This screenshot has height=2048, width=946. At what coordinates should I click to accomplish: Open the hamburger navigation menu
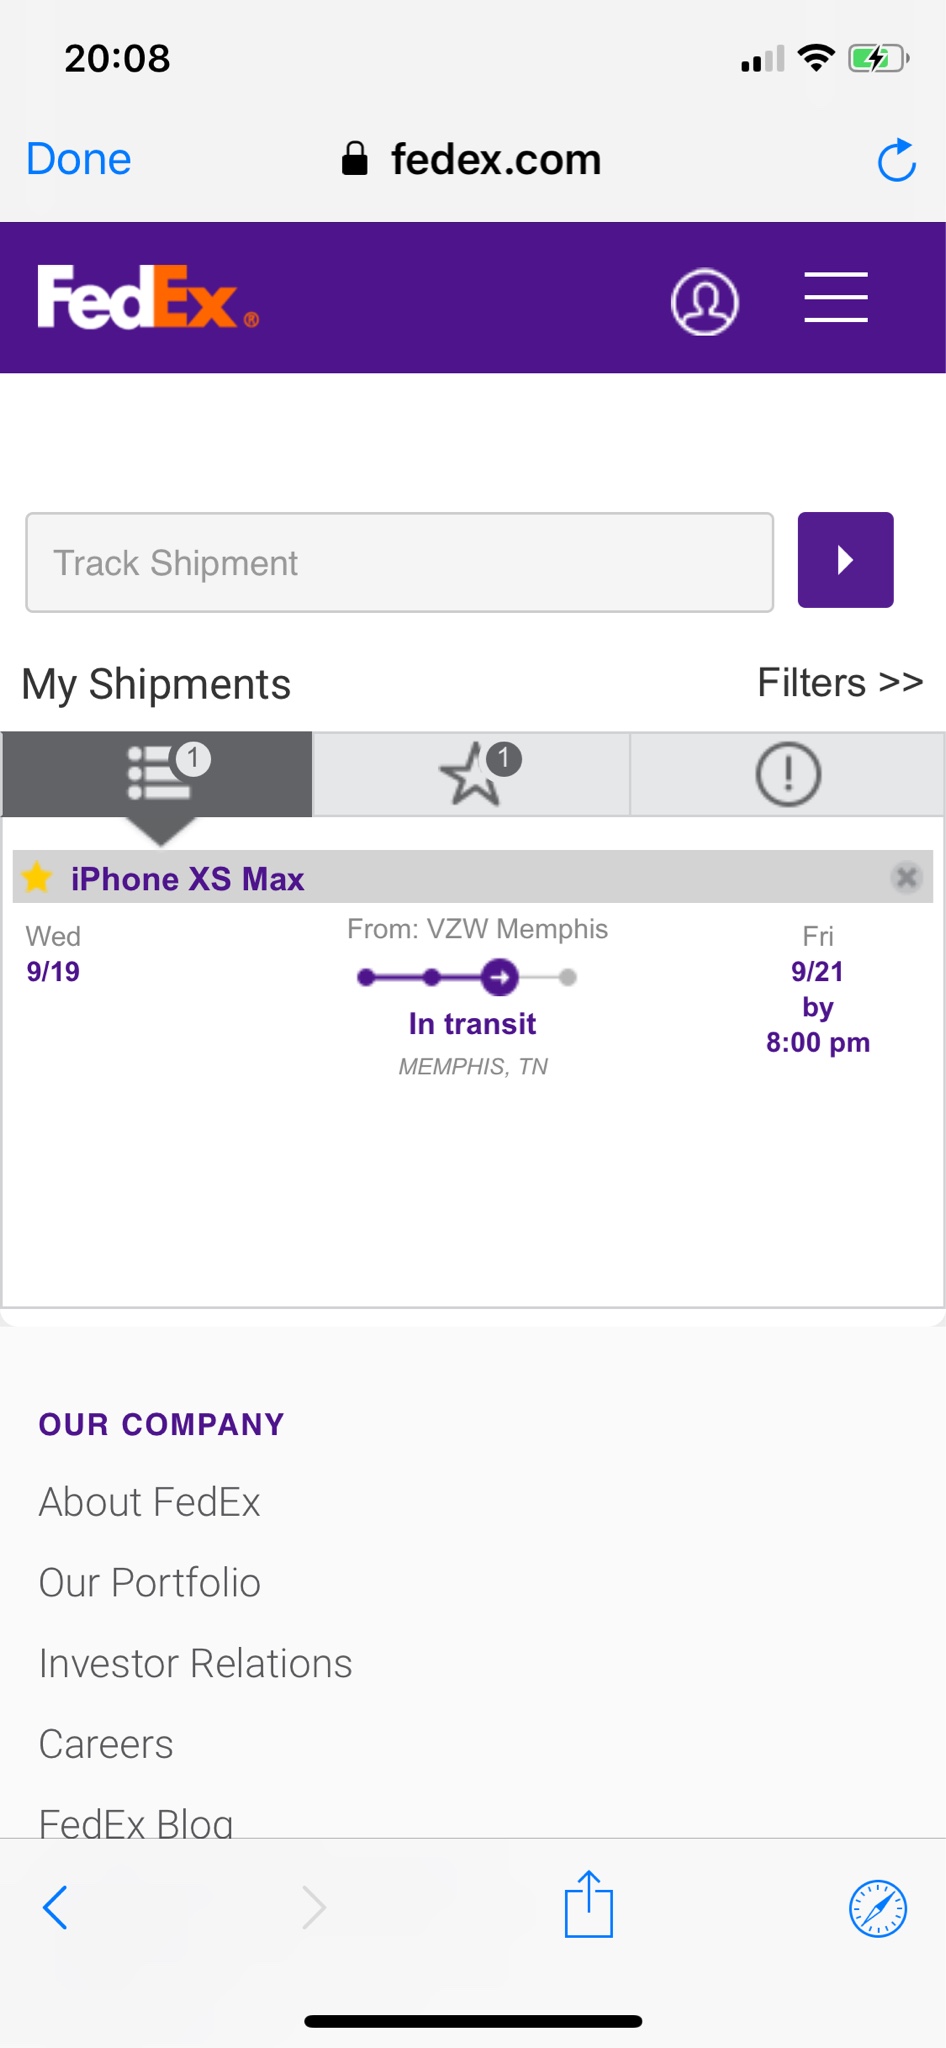click(836, 297)
